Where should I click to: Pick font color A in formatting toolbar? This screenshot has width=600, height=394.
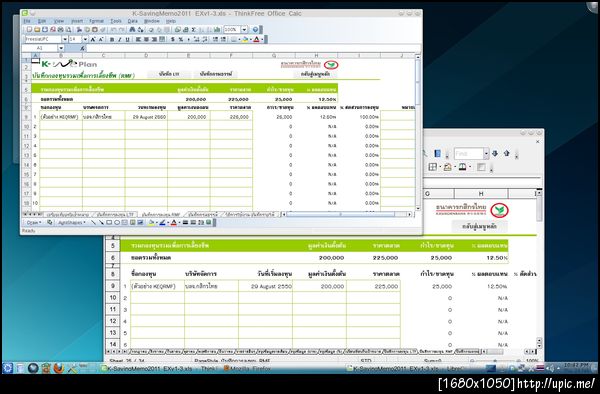(x=256, y=39)
